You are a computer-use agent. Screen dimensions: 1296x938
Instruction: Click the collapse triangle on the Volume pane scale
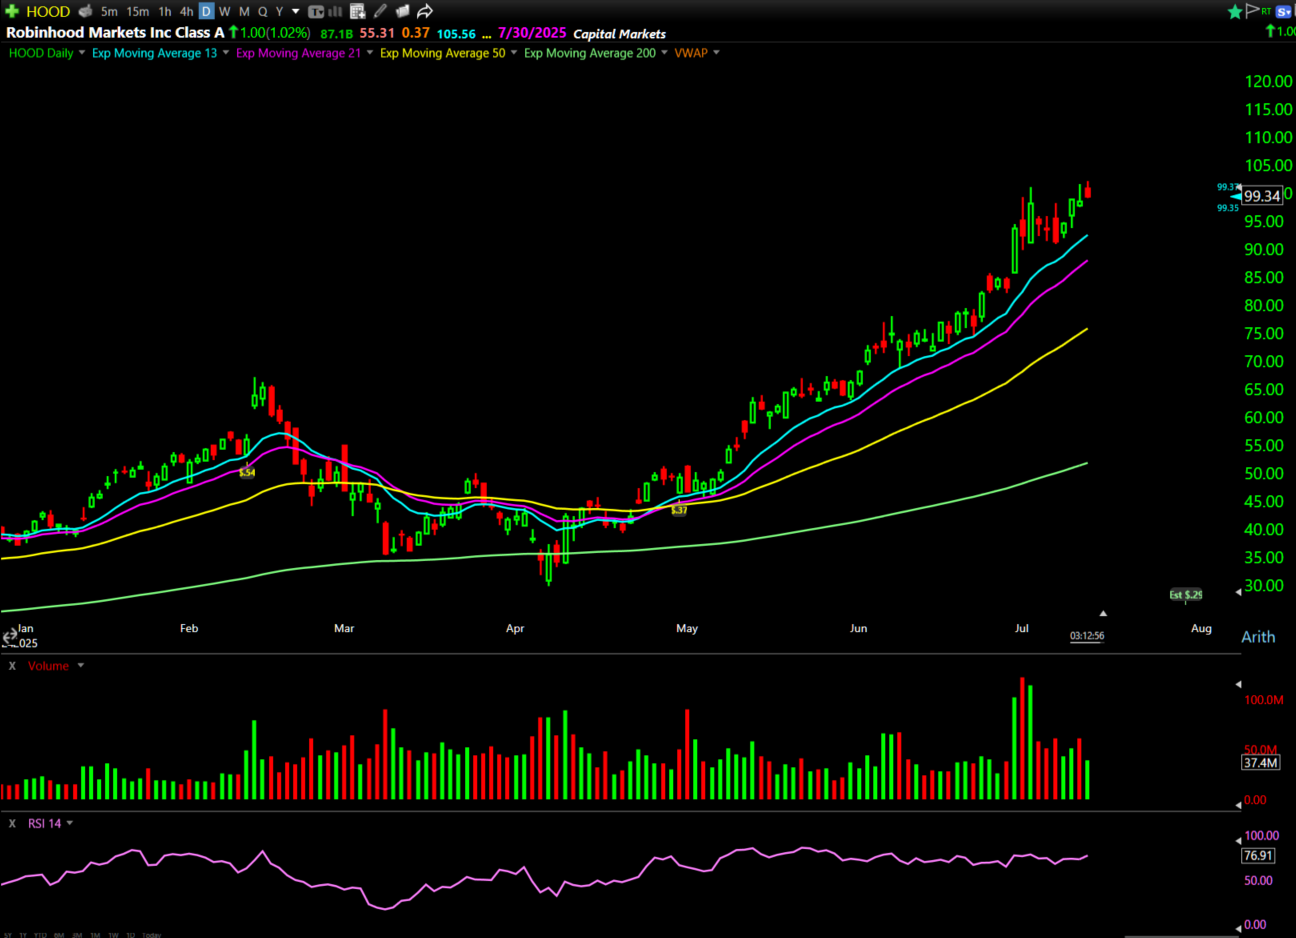click(1238, 685)
